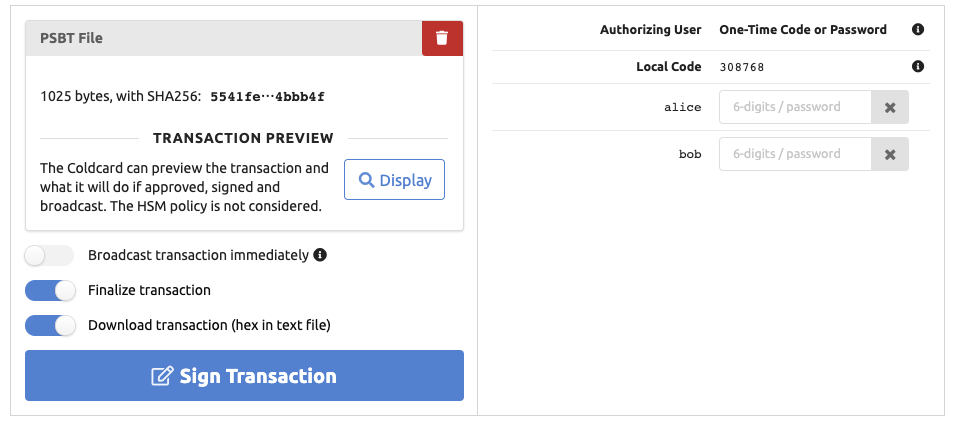This screenshot has height=423, width=955.
Task: Open info icon beside Broadcast transaction immediately
Action: click(320, 255)
